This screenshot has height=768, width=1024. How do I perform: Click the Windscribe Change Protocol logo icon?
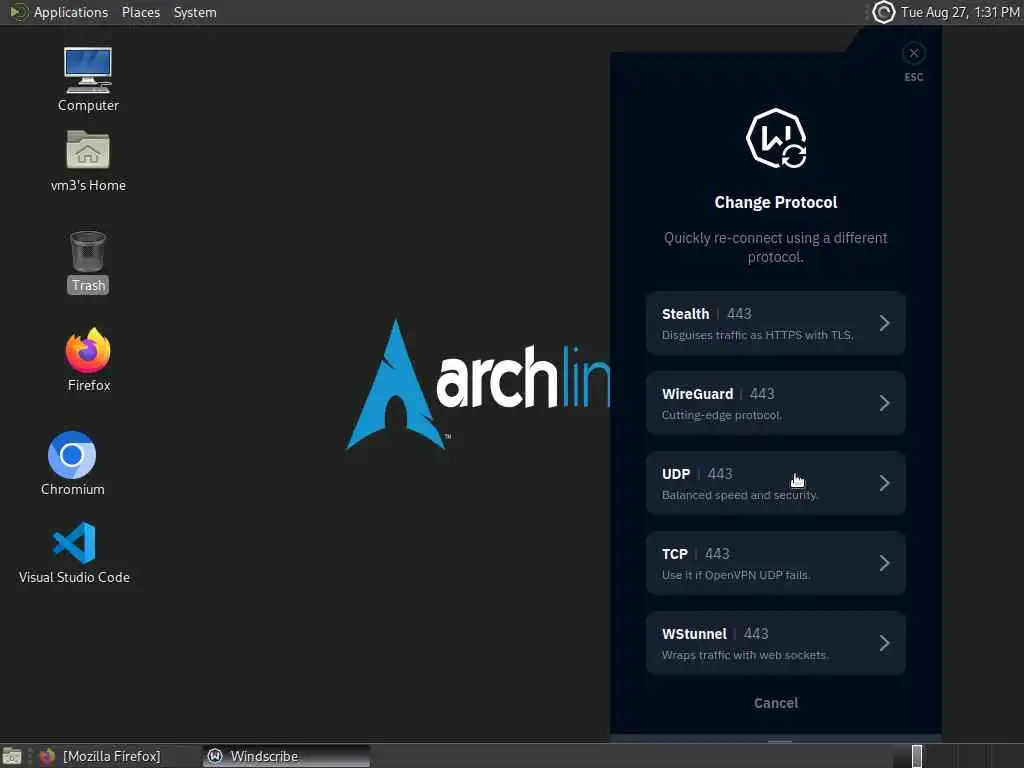tap(776, 138)
